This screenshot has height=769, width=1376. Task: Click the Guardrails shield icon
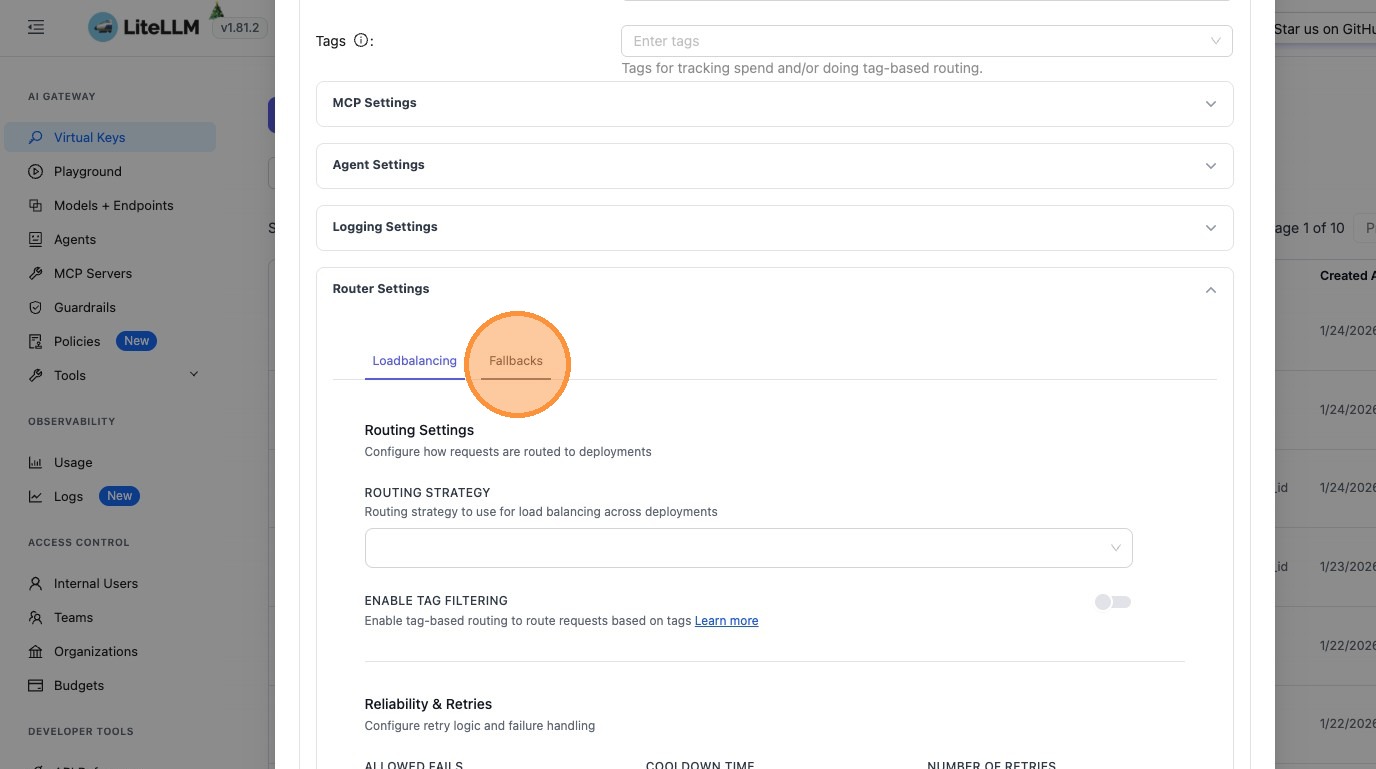pos(36,307)
